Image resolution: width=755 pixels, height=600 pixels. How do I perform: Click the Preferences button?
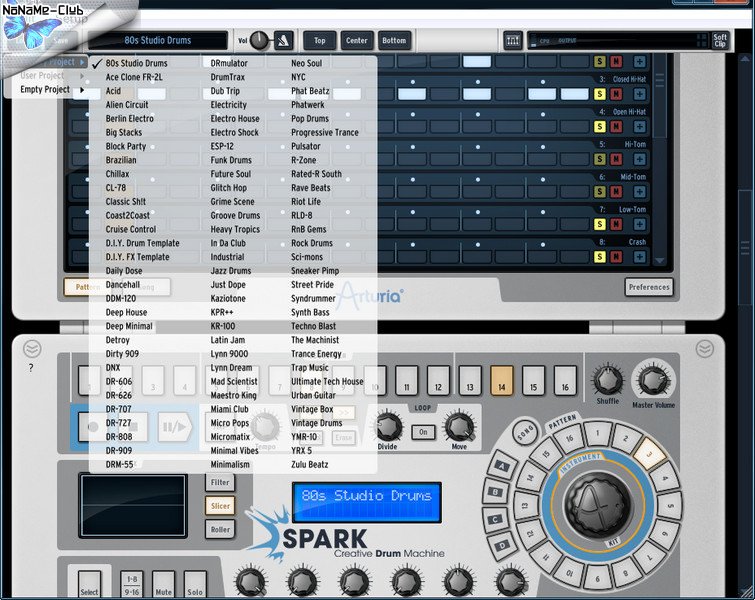pos(649,288)
